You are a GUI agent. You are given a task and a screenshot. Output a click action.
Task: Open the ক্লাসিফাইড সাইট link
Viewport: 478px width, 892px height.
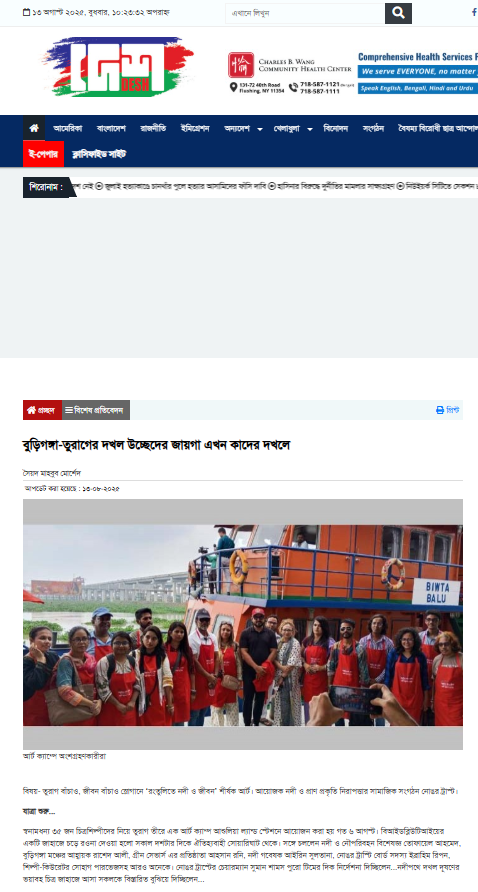tap(99, 154)
